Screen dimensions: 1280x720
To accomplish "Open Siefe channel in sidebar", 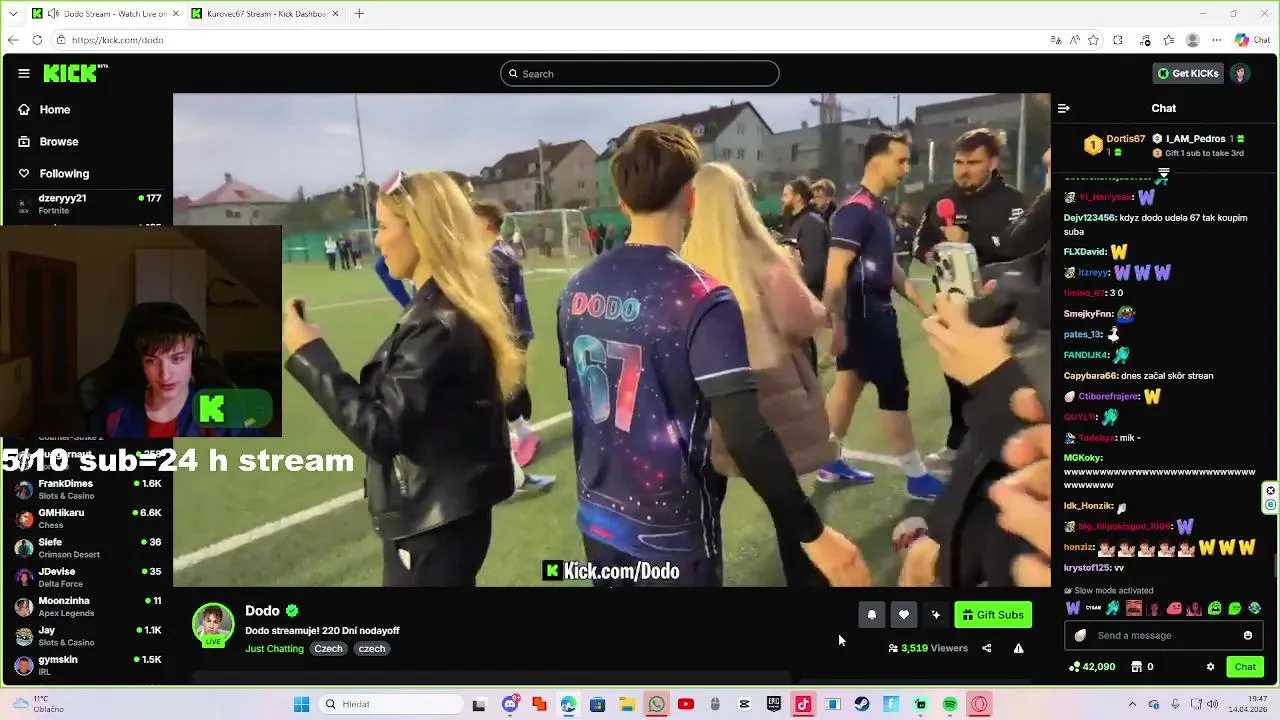I will [88, 548].
